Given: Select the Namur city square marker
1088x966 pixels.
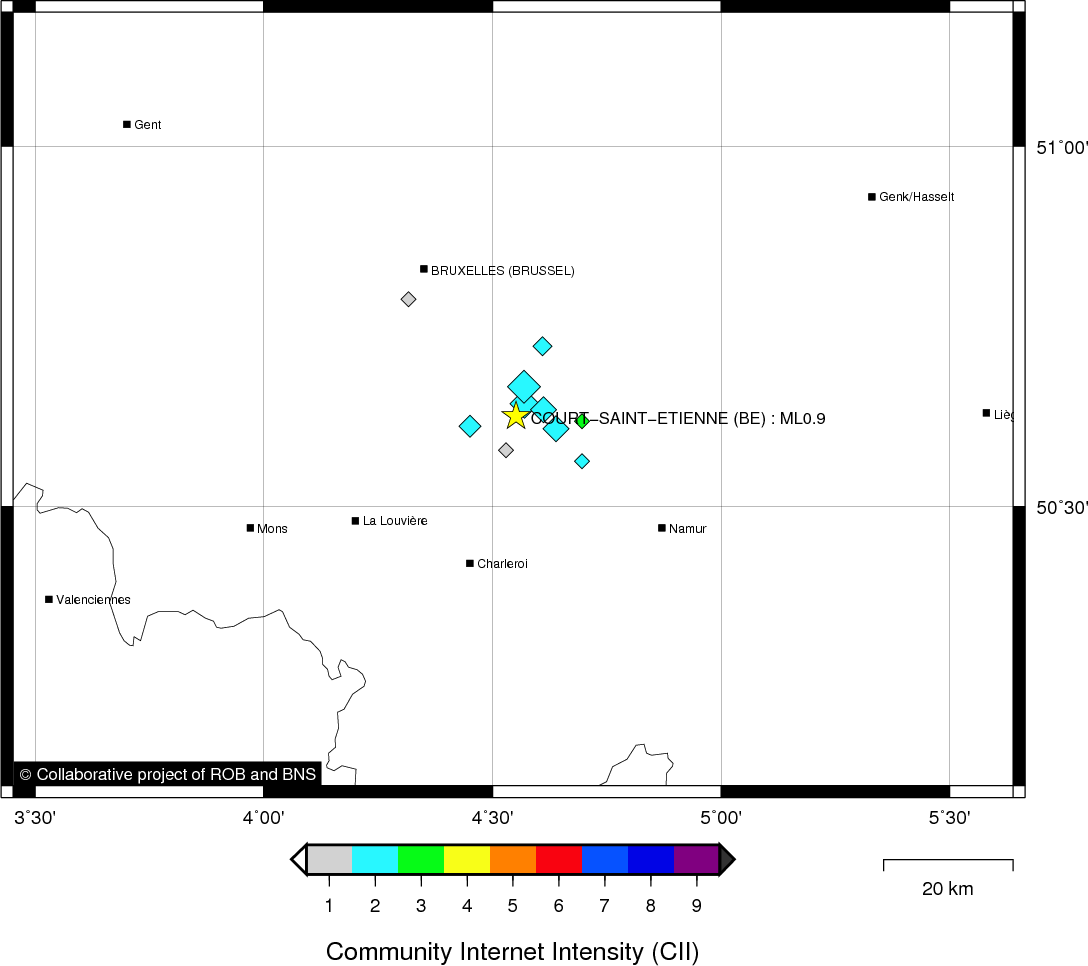Looking at the screenshot, I should pyautogui.click(x=662, y=528).
